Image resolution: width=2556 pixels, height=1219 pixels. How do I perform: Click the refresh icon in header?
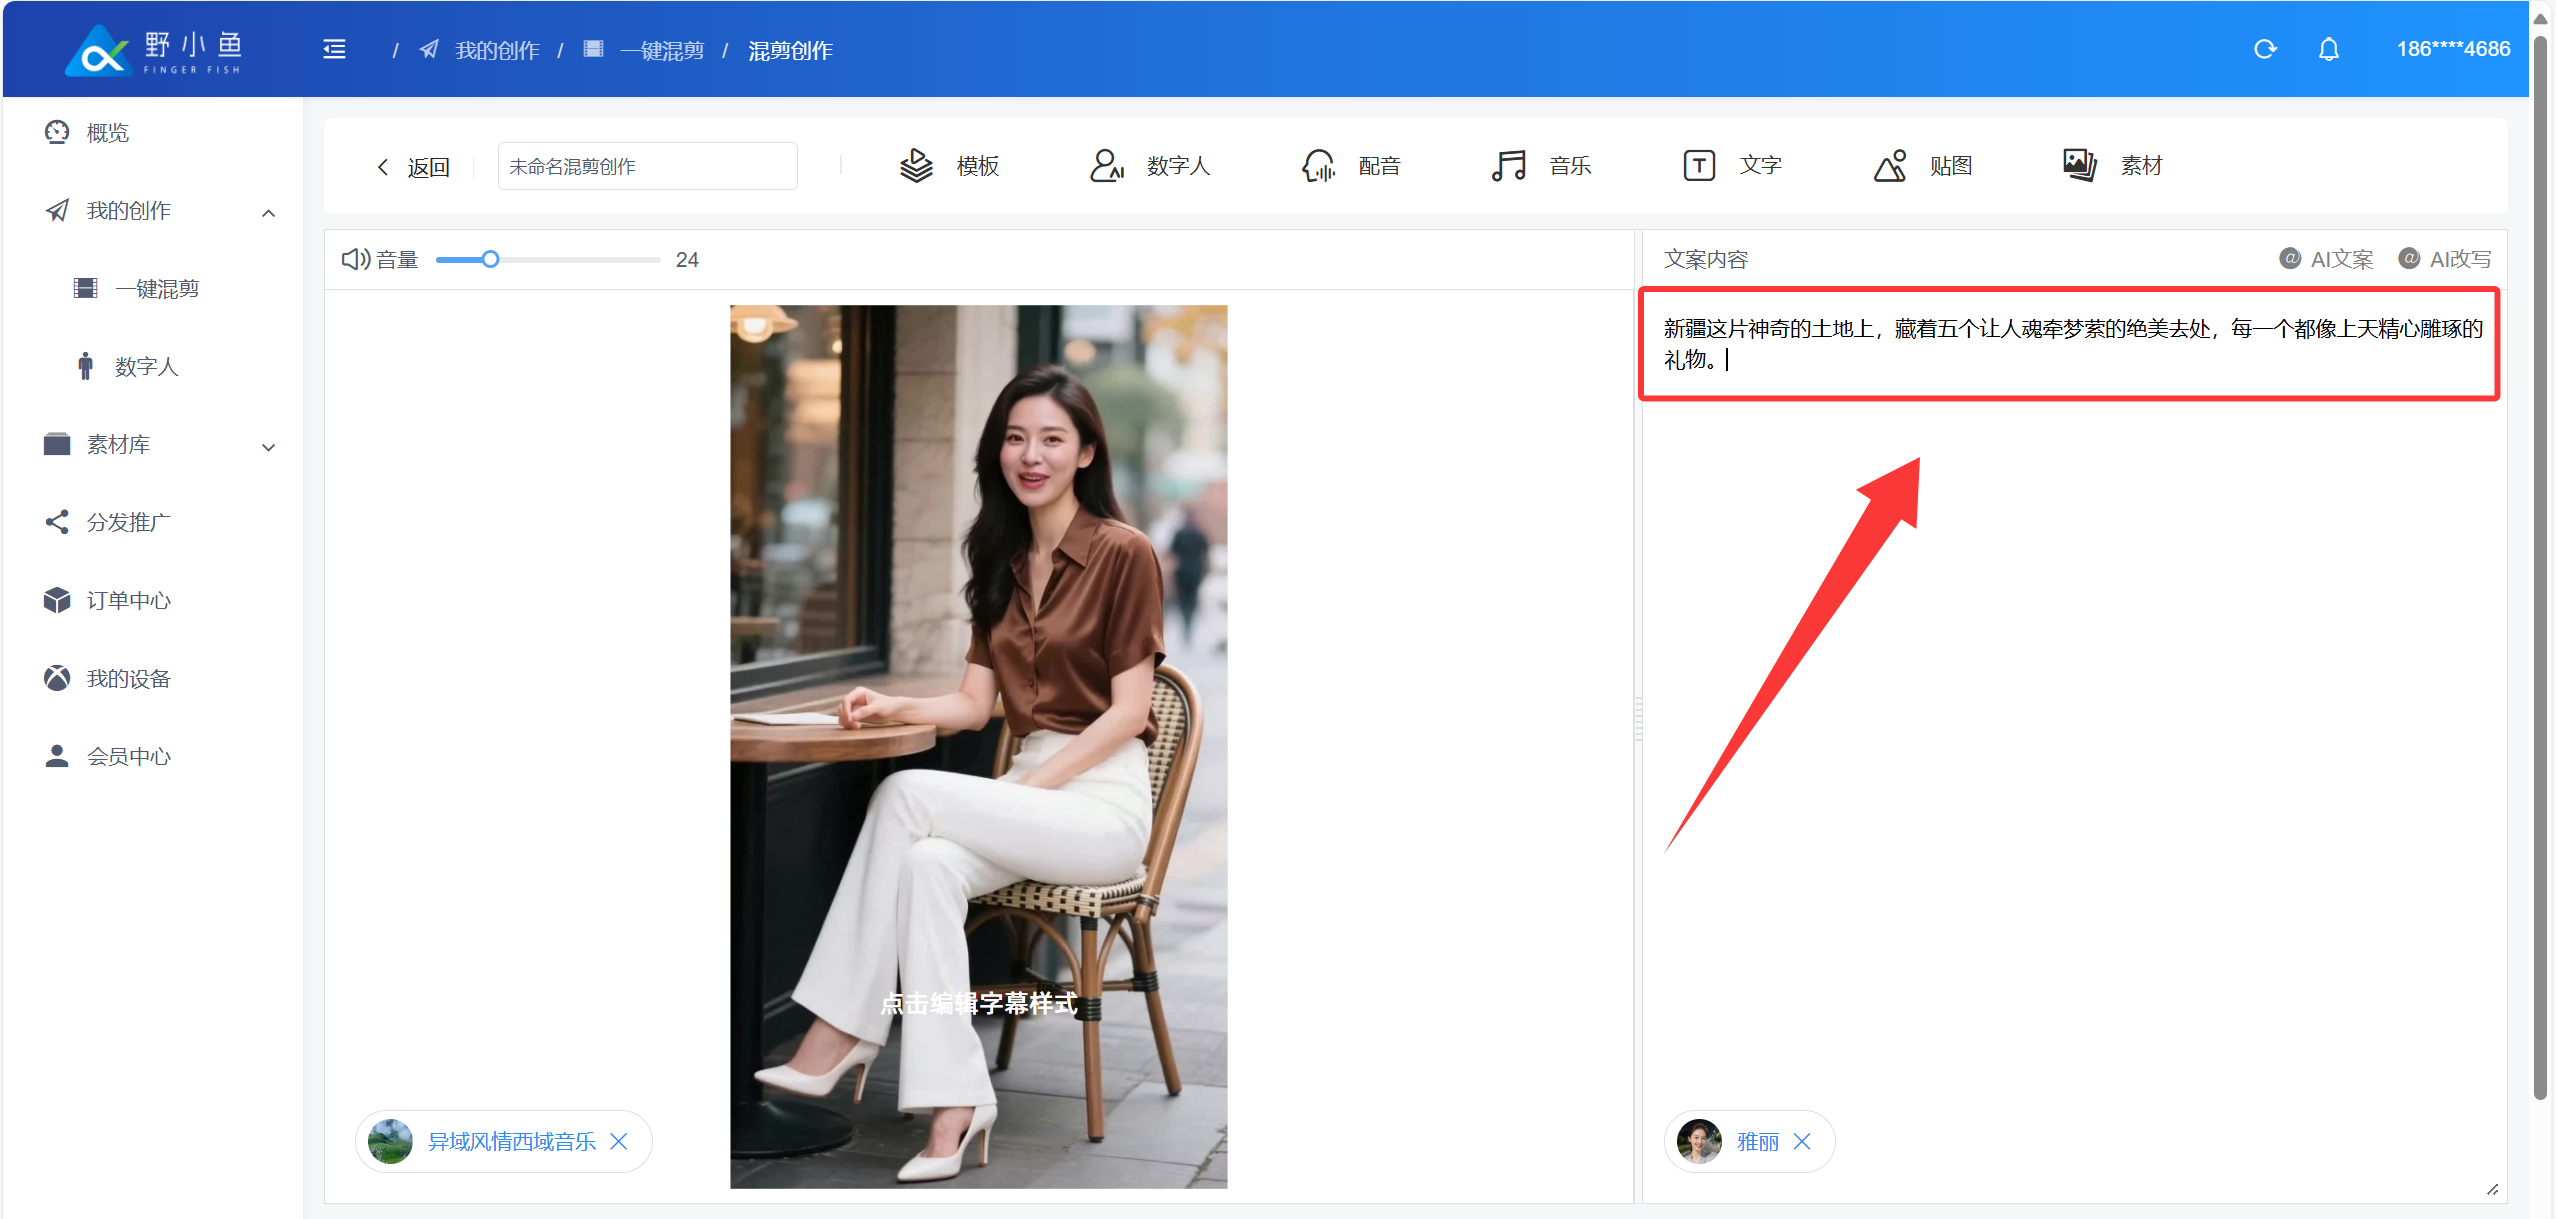[2265, 49]
